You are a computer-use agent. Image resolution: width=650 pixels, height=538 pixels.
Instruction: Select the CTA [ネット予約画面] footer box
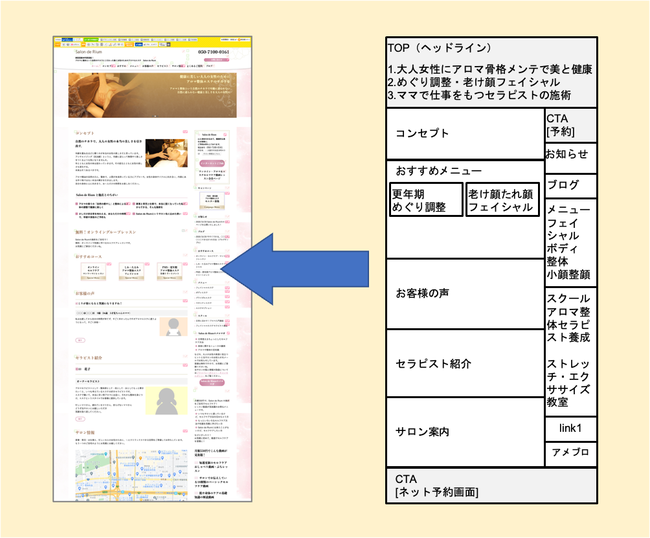tap(492, 485)
